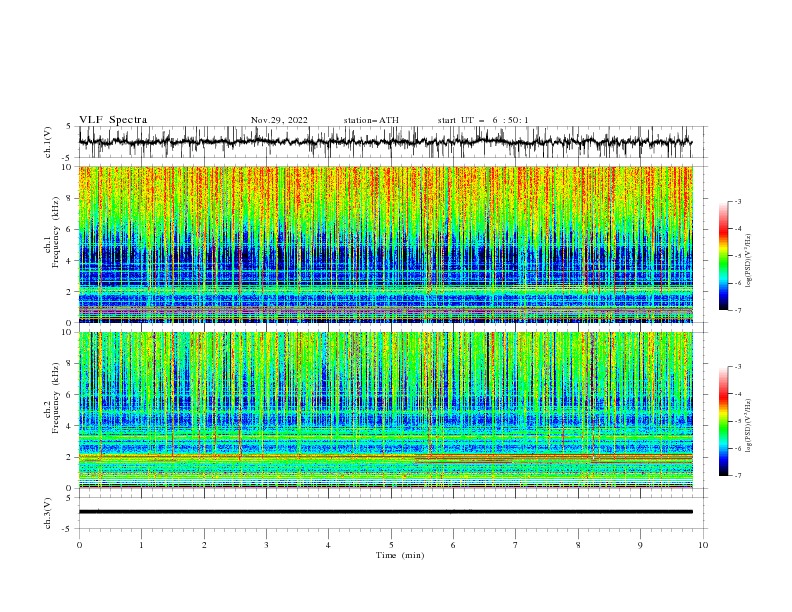
Task: Click the ch.2 "Frequency (kHz)" axis label
Action: [x=55, y=398]
